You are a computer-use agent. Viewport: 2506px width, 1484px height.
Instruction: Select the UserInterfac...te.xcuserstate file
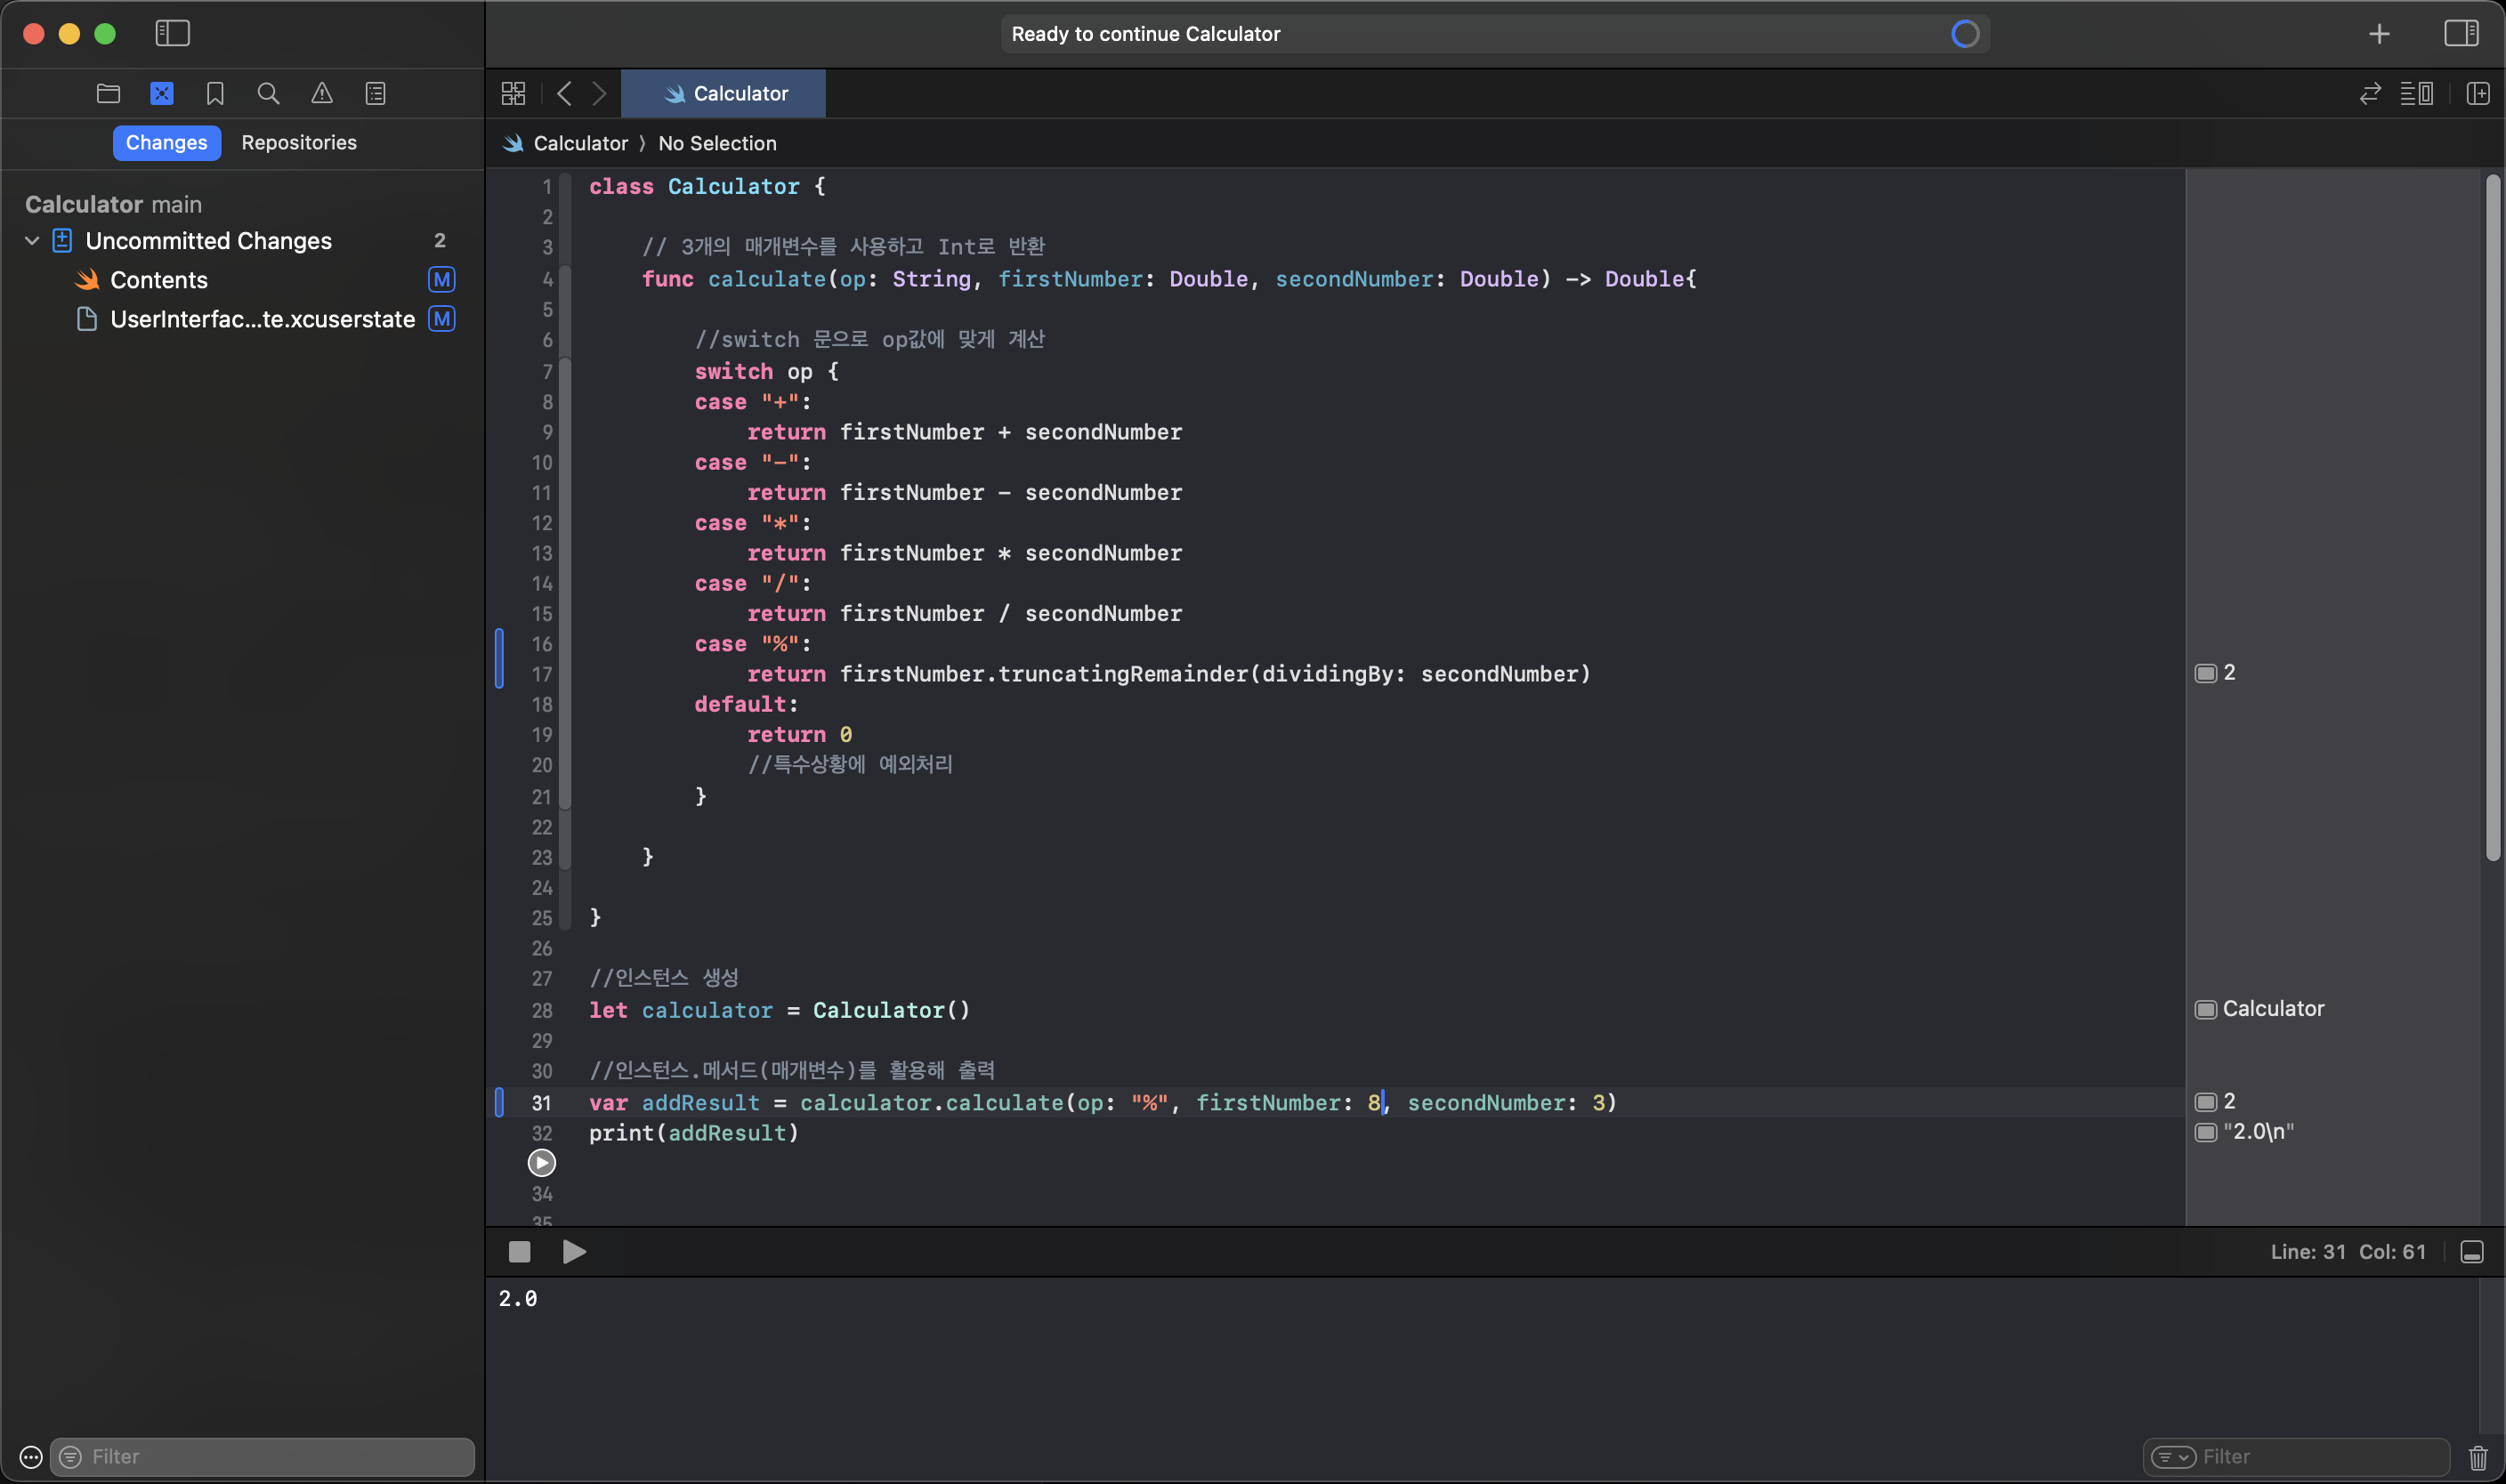[x=262, y=319]
